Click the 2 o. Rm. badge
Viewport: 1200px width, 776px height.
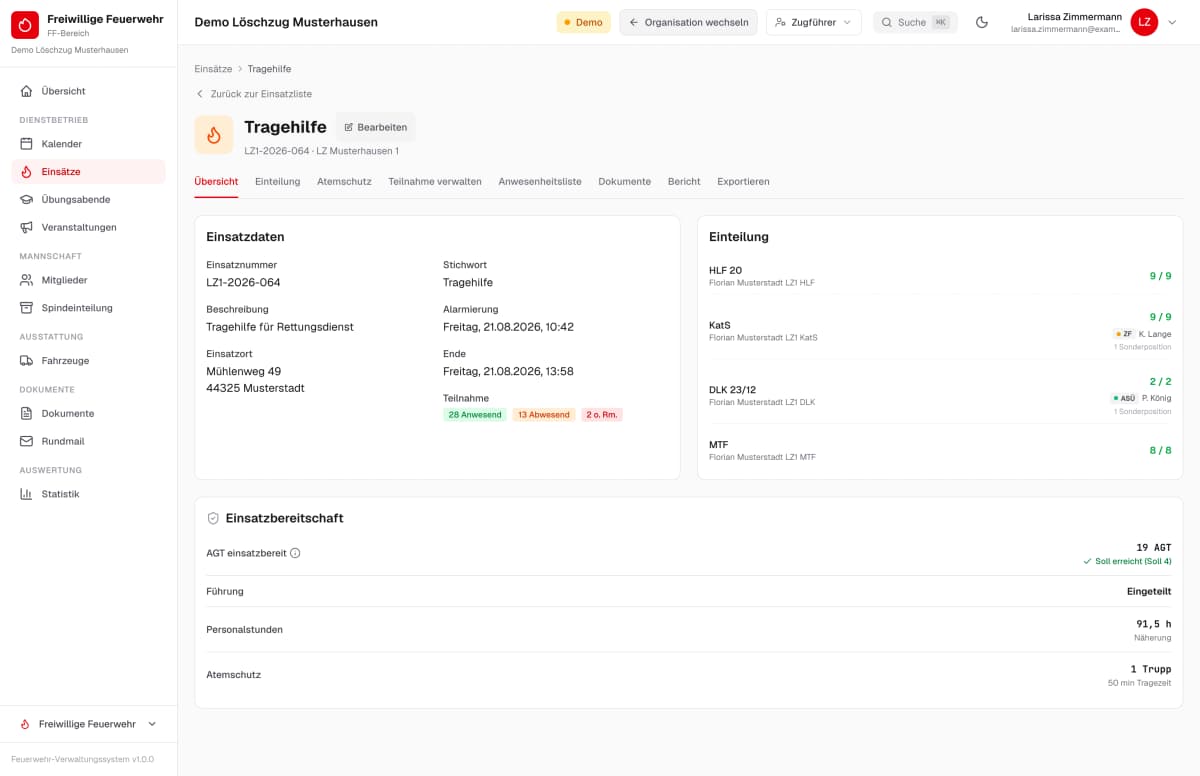(x=602, y=415)
